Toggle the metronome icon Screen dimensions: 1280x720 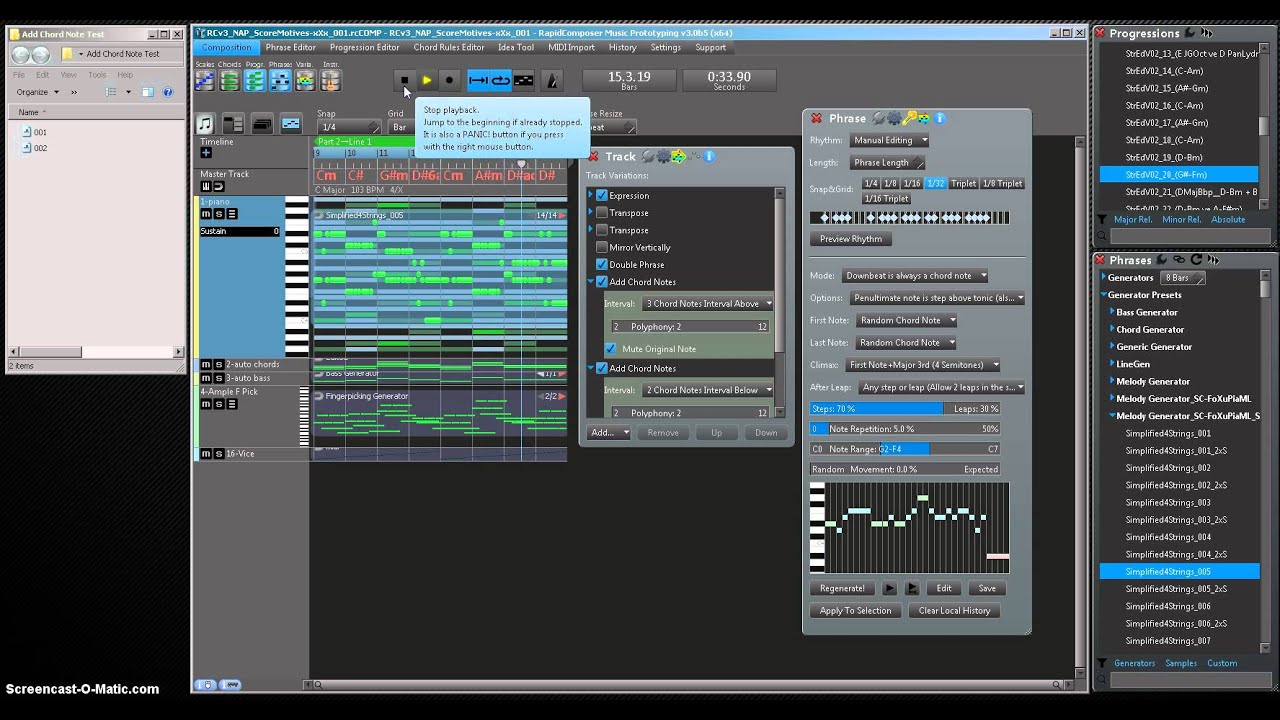click(552, 80)
